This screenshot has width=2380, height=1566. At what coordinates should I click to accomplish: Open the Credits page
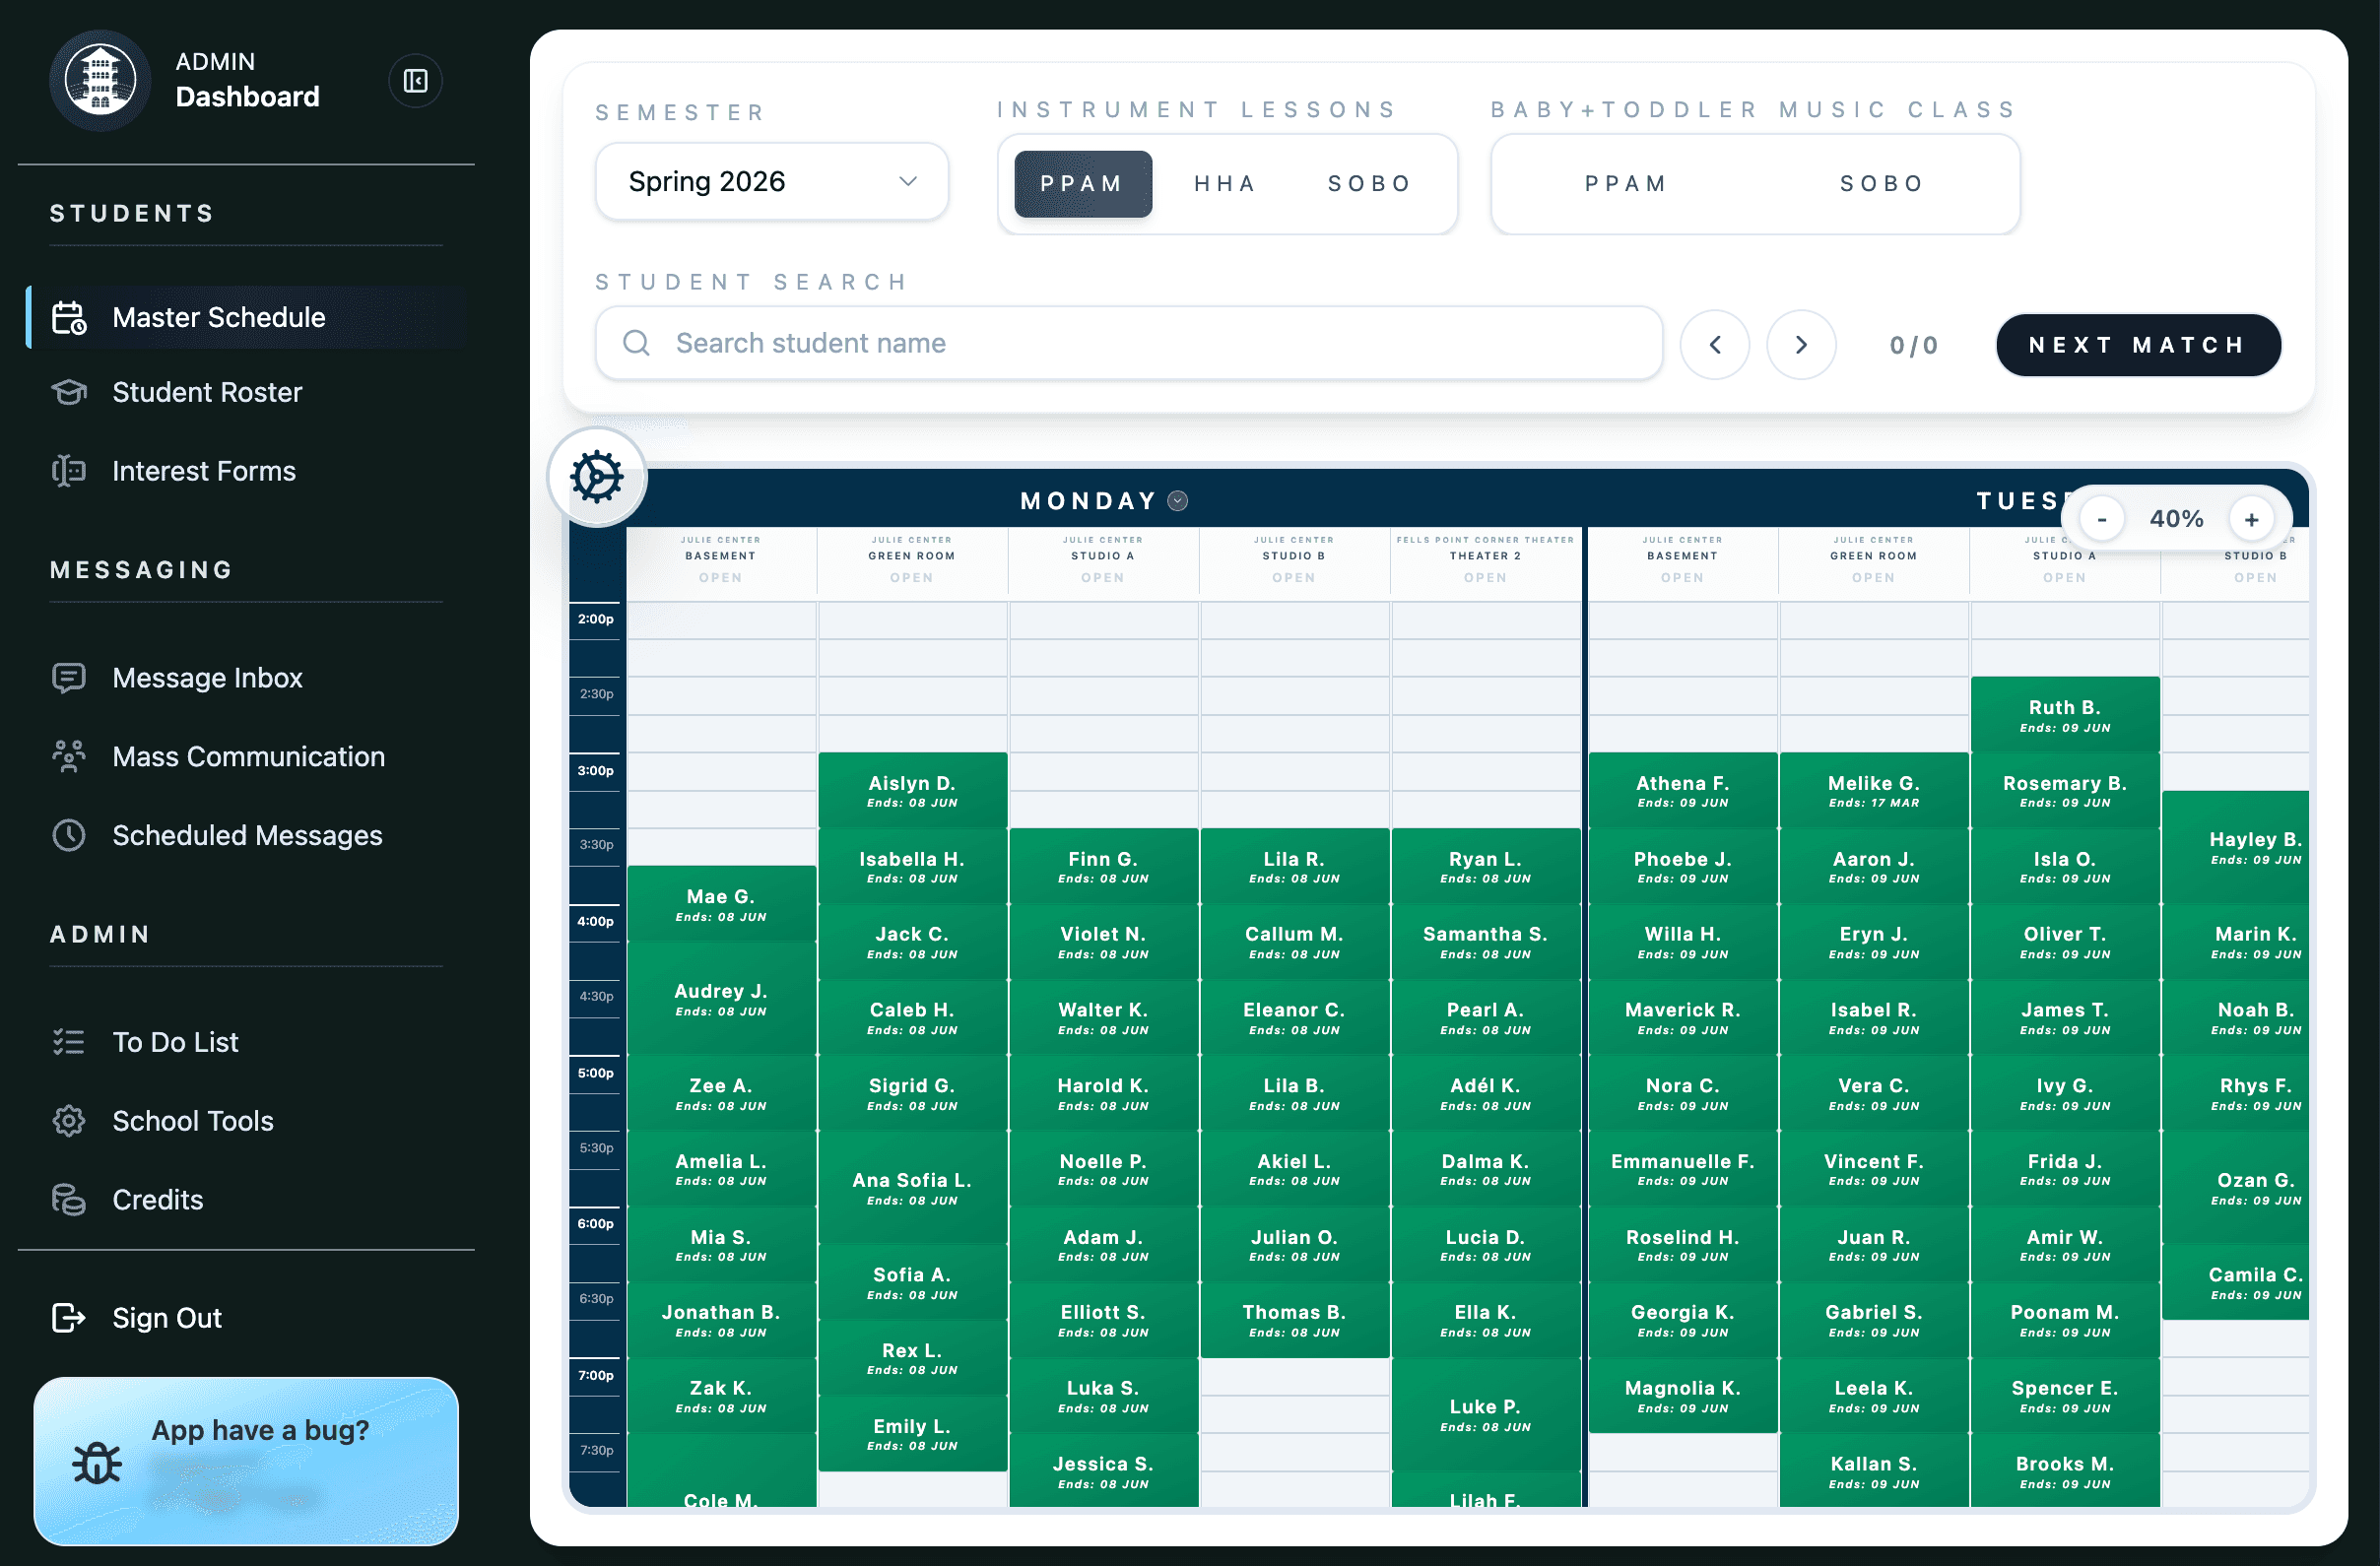156,1200
